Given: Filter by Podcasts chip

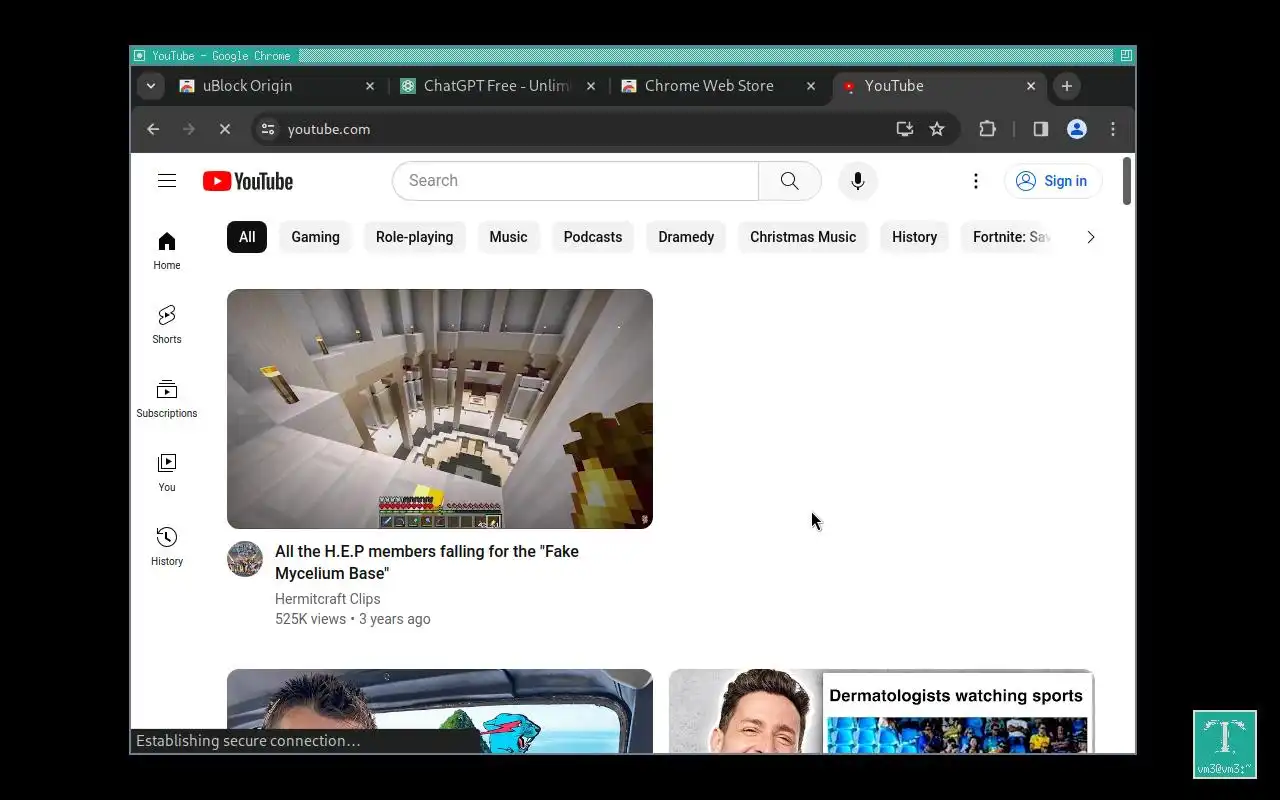Looking at the screenshot, I should click(593, 237).
